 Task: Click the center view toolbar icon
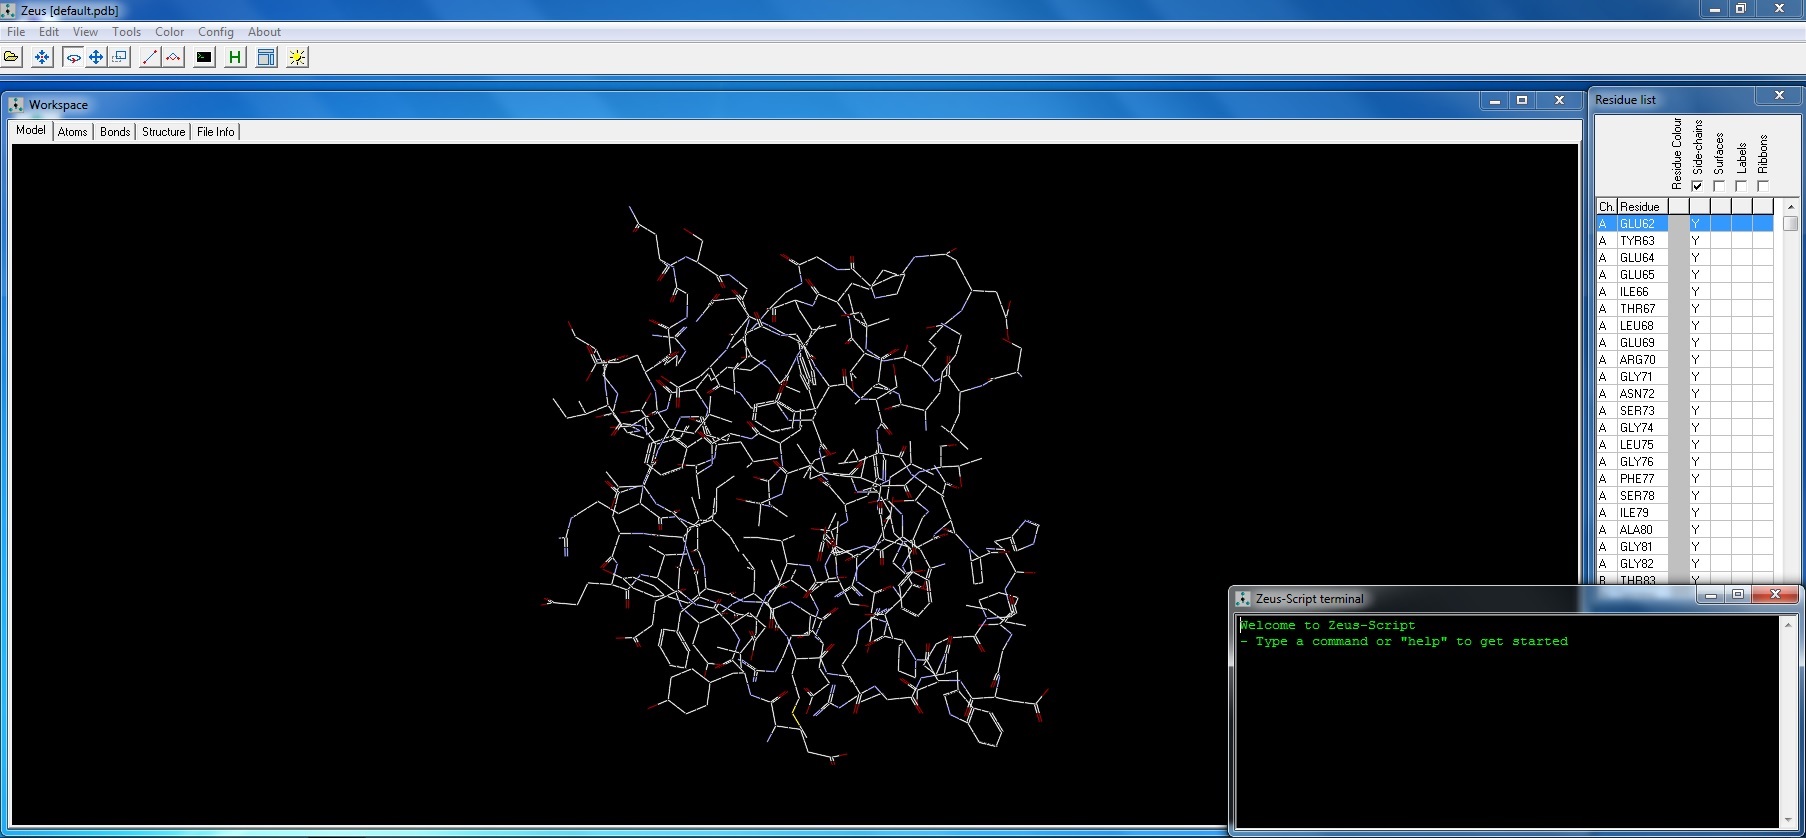click(42, 57)
